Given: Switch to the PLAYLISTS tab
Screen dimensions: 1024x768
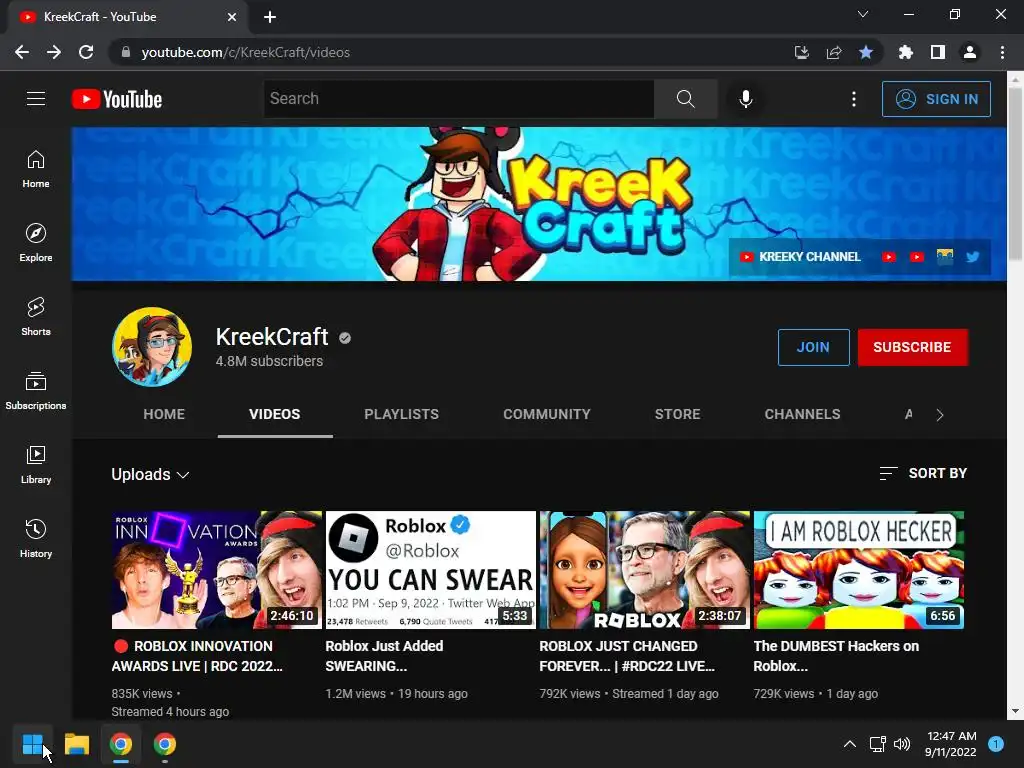Looking at the screenshot, I should pos(401,414).
